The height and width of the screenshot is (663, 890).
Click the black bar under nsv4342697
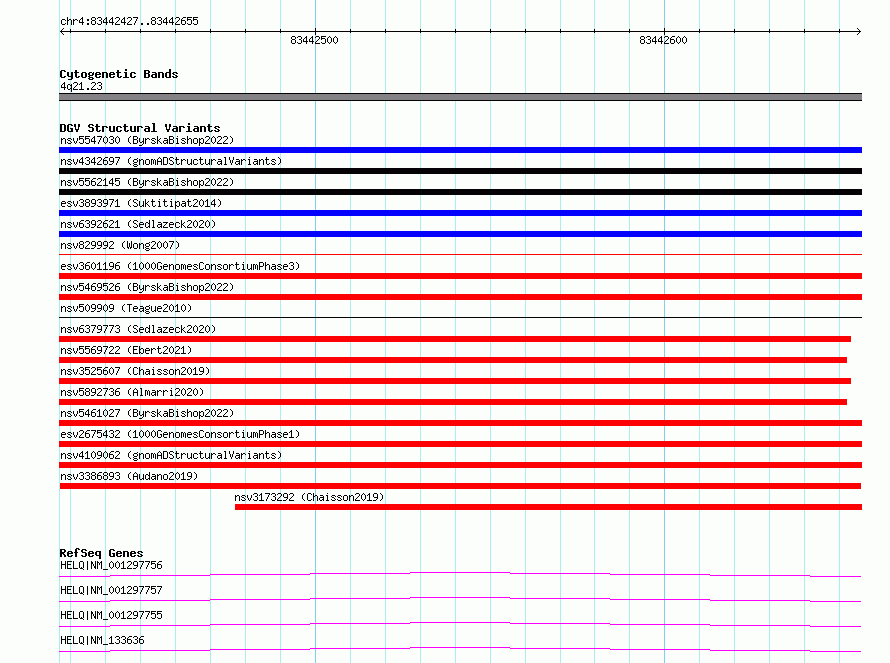coord(460,171)
